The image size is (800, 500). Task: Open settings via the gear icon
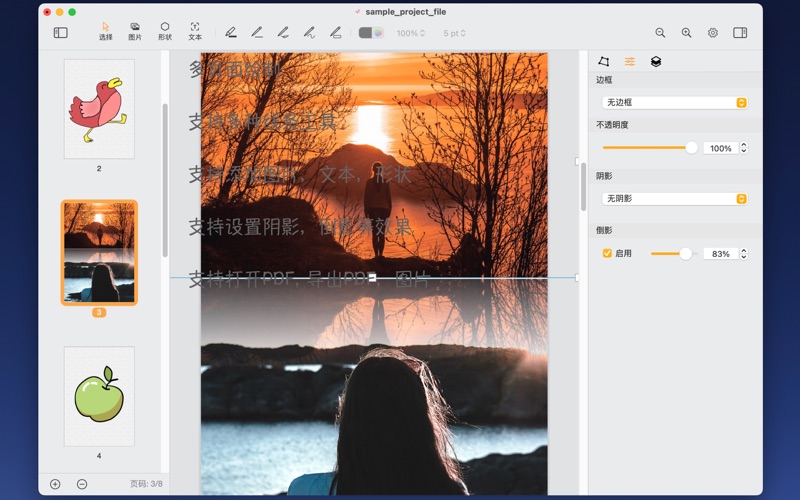pos(713,33)
